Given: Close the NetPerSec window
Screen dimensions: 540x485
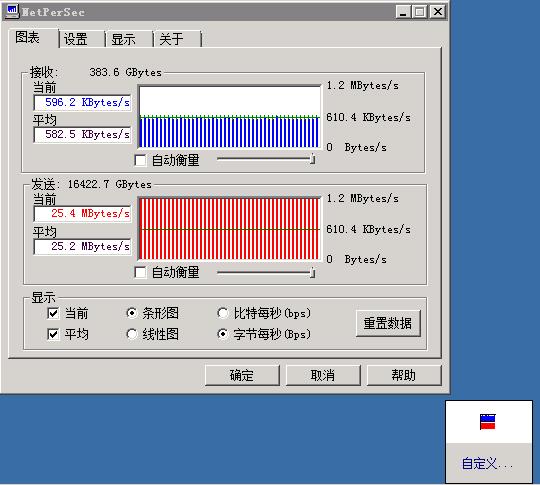Looking at the screenshot, I should point(438,12).
